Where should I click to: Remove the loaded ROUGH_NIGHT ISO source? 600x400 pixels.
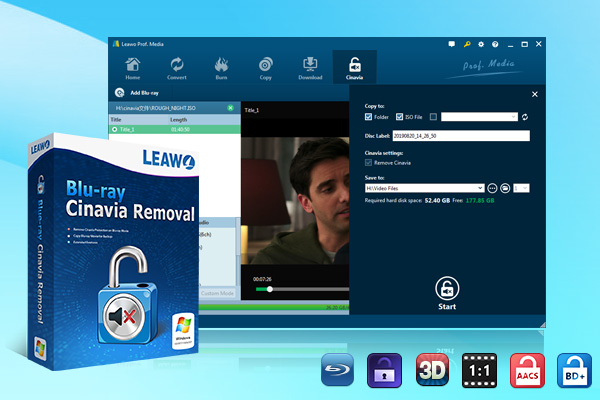(230, 108)
